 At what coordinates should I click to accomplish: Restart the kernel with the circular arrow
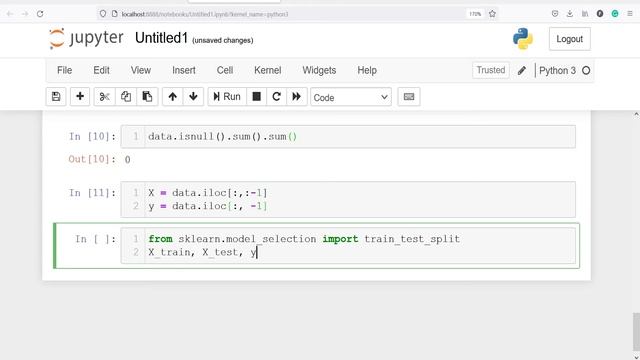tap(276, 97)
